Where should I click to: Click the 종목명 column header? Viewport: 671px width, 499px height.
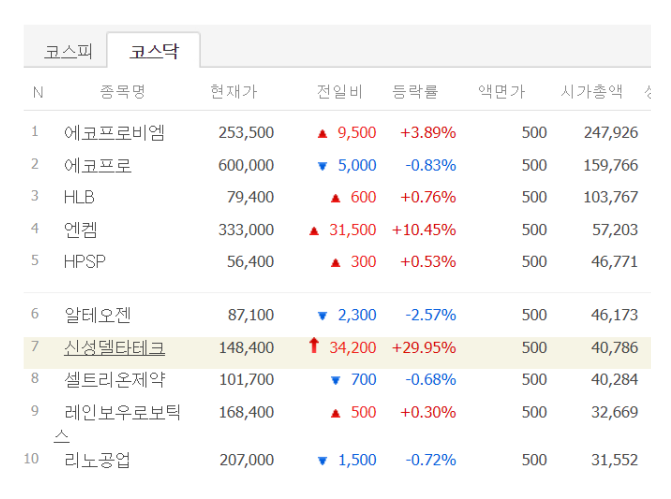[x=123, y=92]
